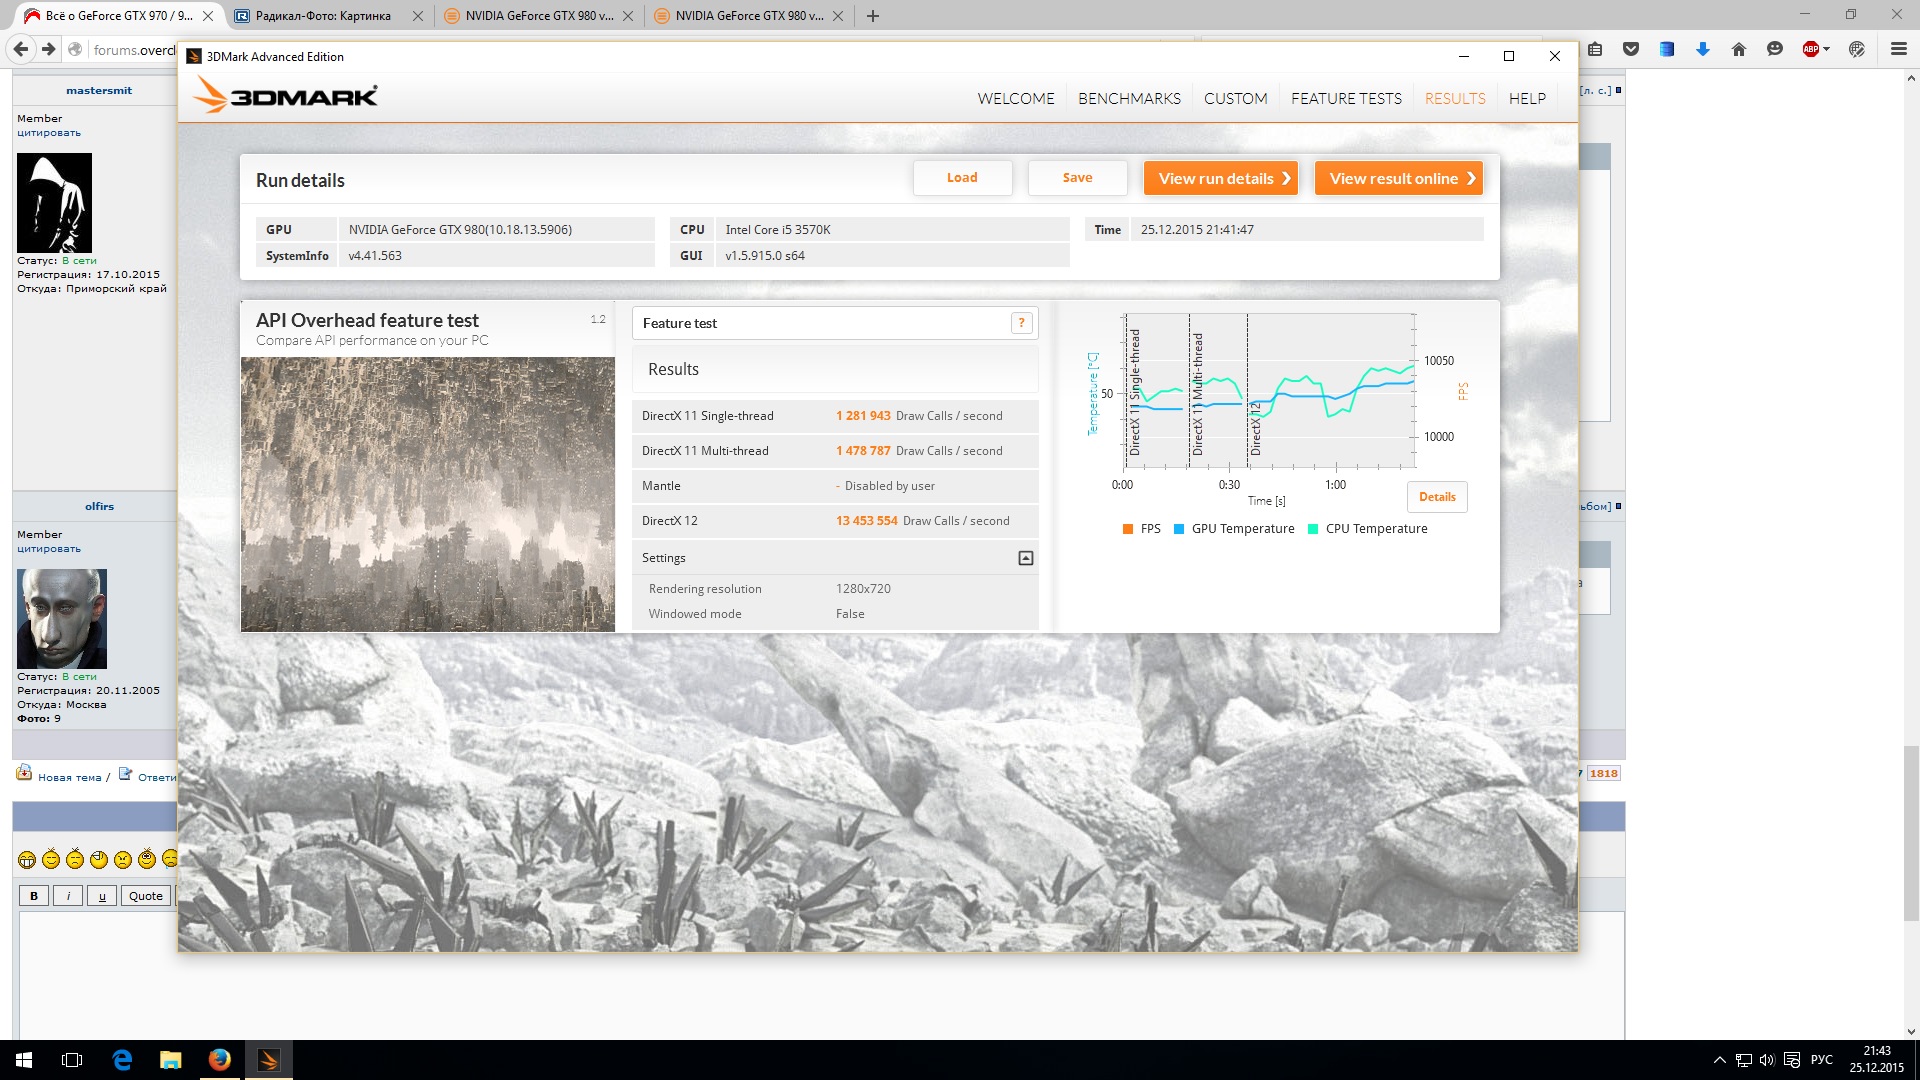Click the browser home icon

coord(1738,49)
